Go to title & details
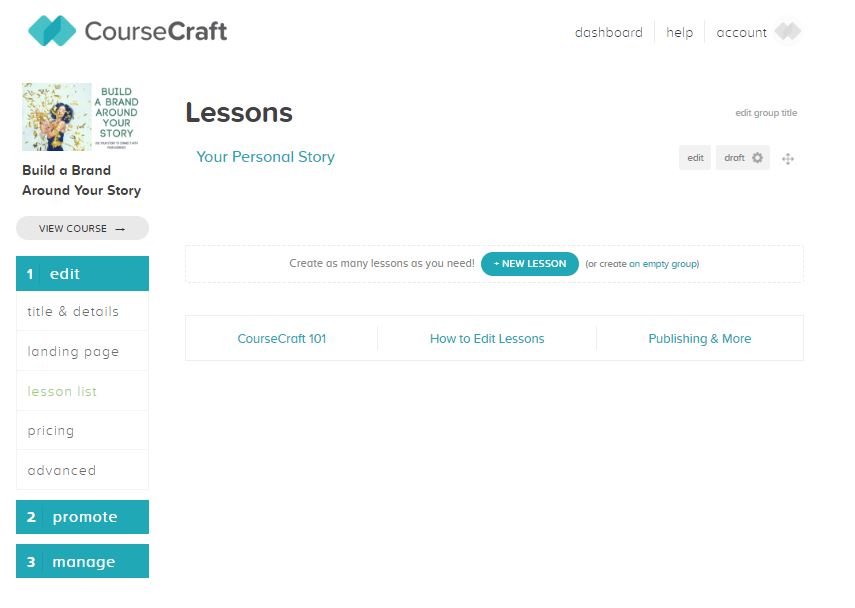 (x=82, y=311)
